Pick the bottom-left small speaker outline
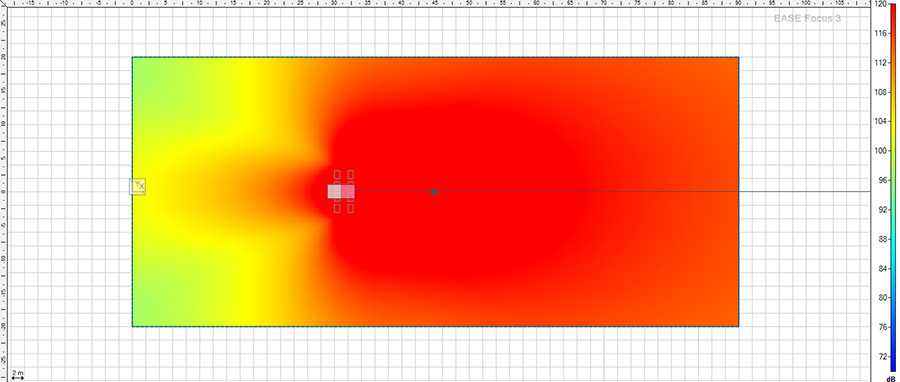Viewport: 900px width, 382px height. (x=337, y=208)
